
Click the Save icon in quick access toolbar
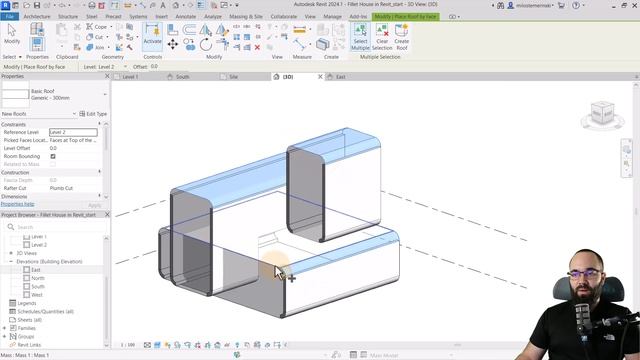pyautogui.click(x=37, y=5)
